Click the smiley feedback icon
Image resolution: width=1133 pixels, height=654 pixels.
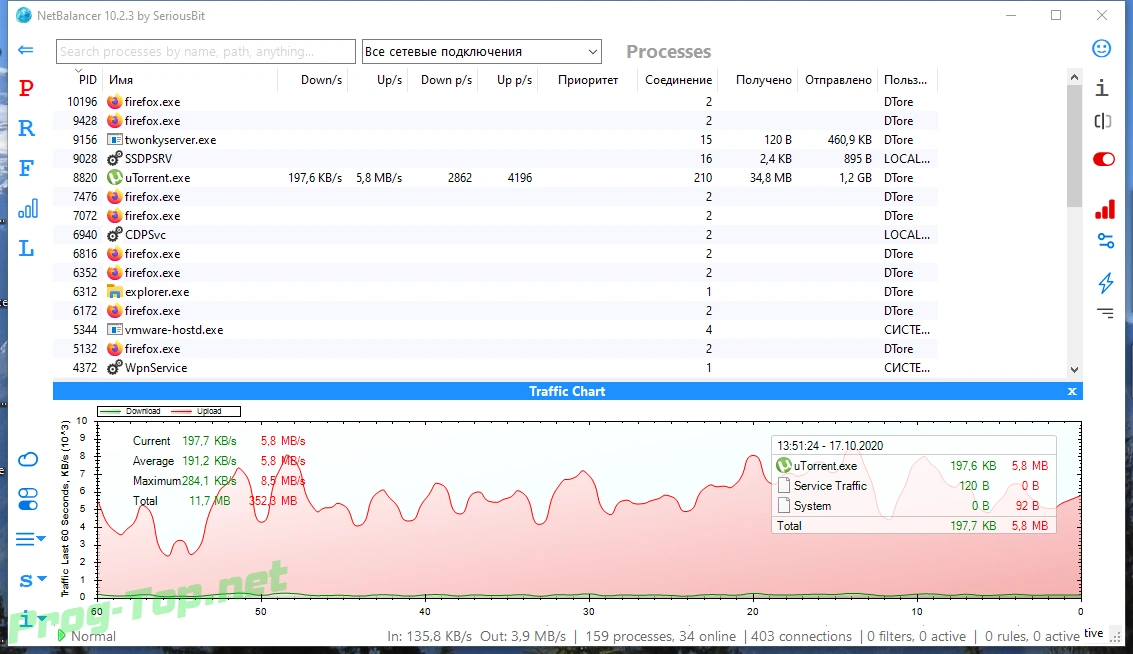click(x=1101, y=48)
